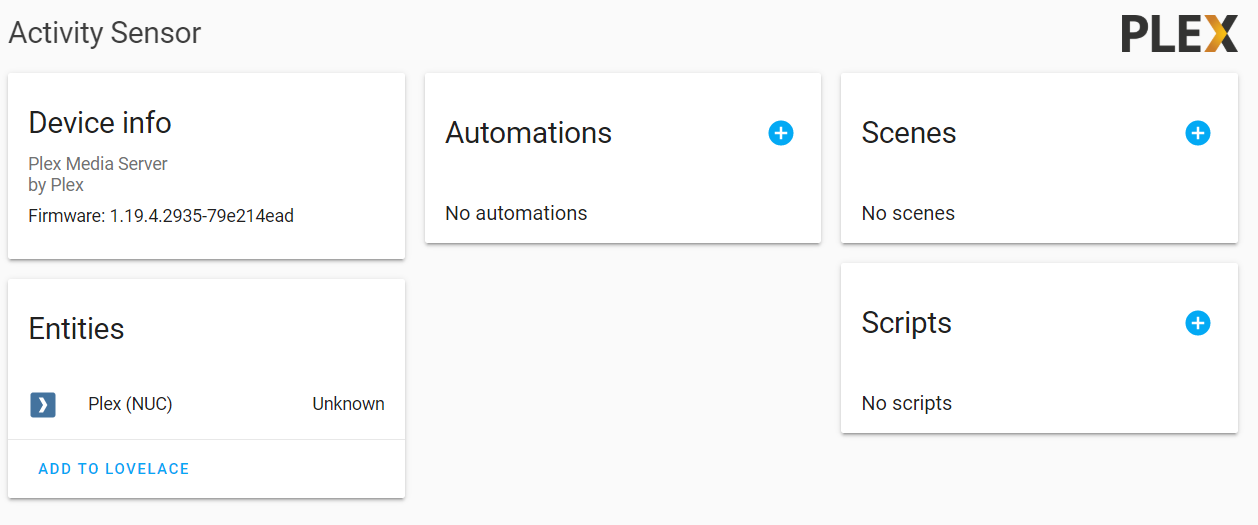
Task: Click the Plex chevron entity icon
Action: tap(42, 404)
